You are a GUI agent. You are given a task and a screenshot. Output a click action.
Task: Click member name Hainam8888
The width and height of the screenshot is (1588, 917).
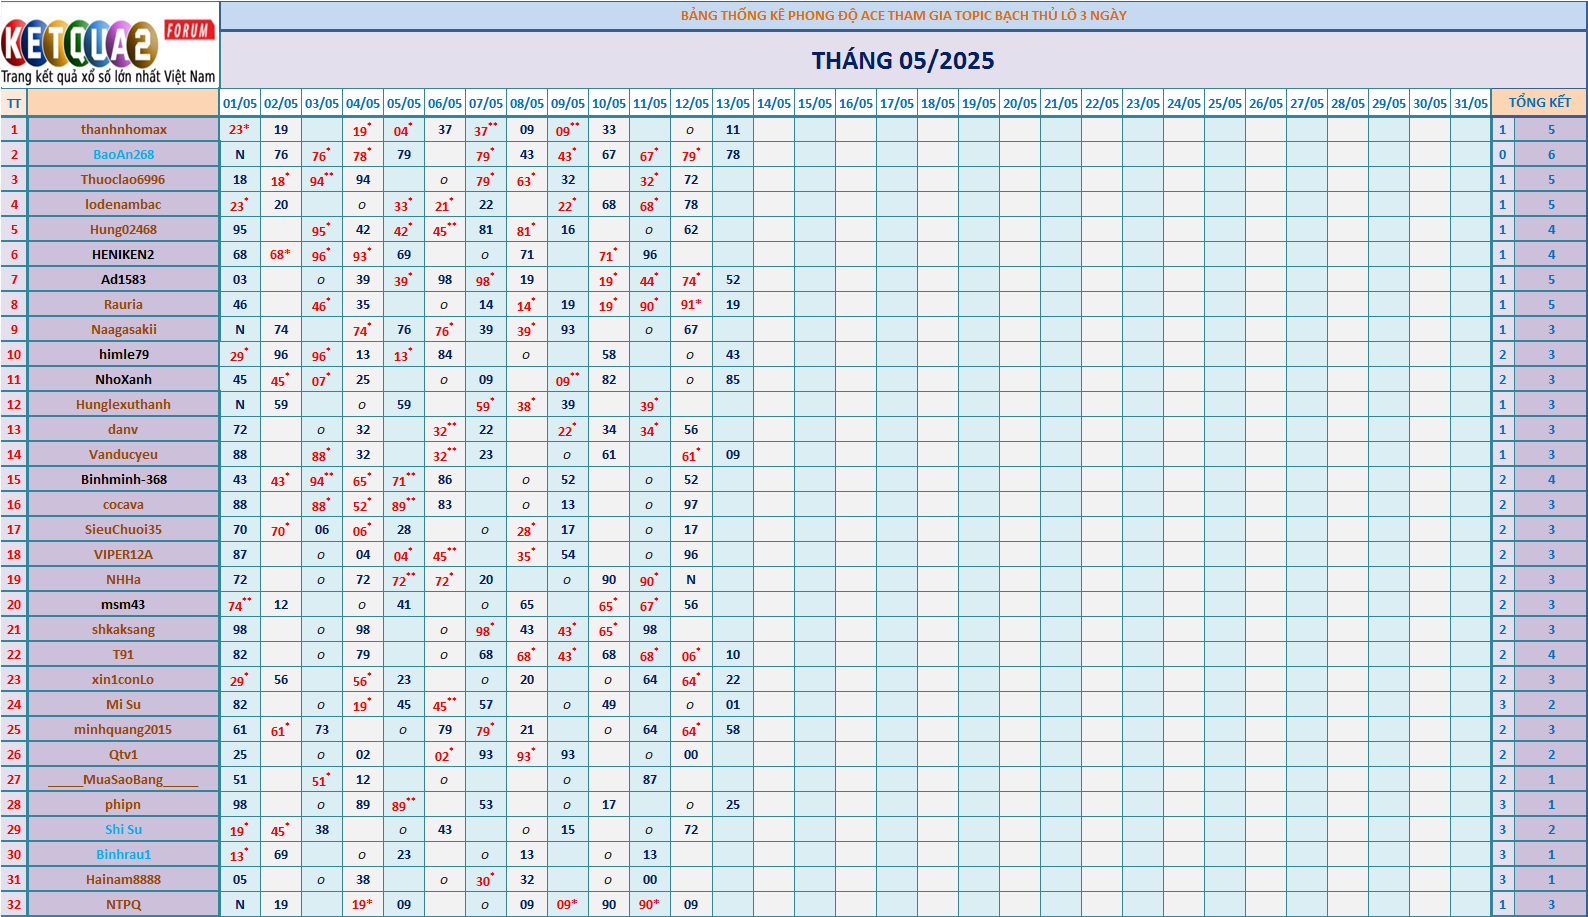[123, 879]
